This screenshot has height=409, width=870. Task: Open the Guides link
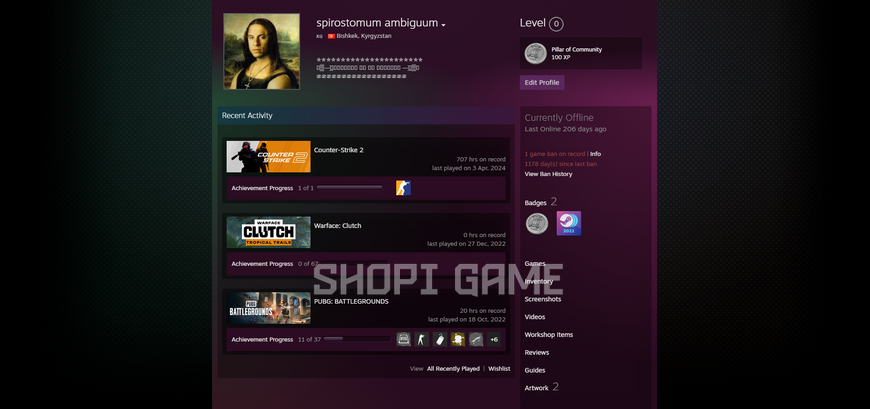[x=535, y=370]
